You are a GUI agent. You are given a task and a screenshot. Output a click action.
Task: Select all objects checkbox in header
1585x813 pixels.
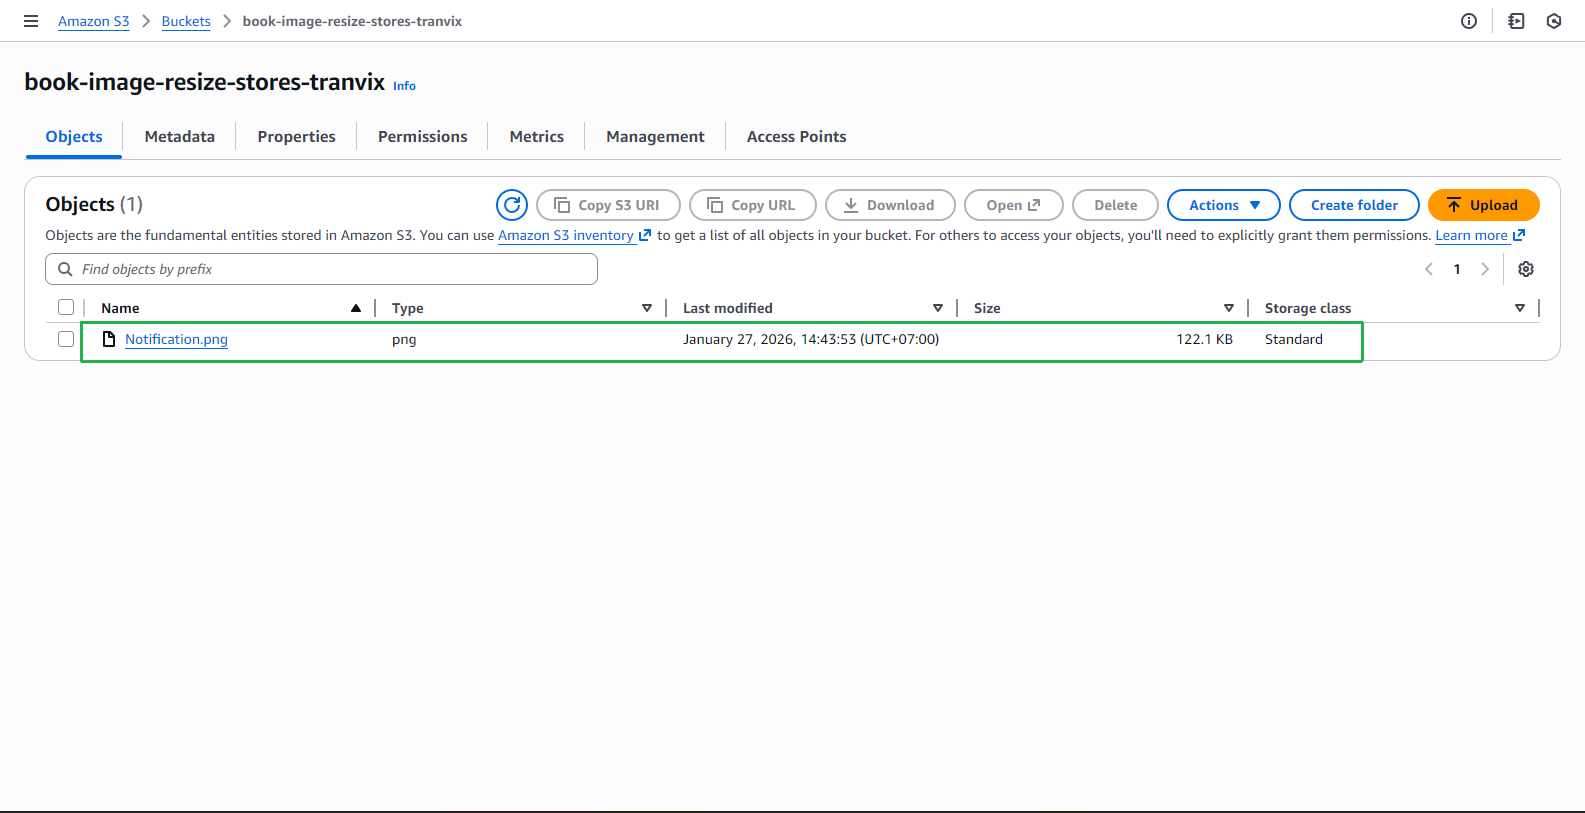[66, 307]
